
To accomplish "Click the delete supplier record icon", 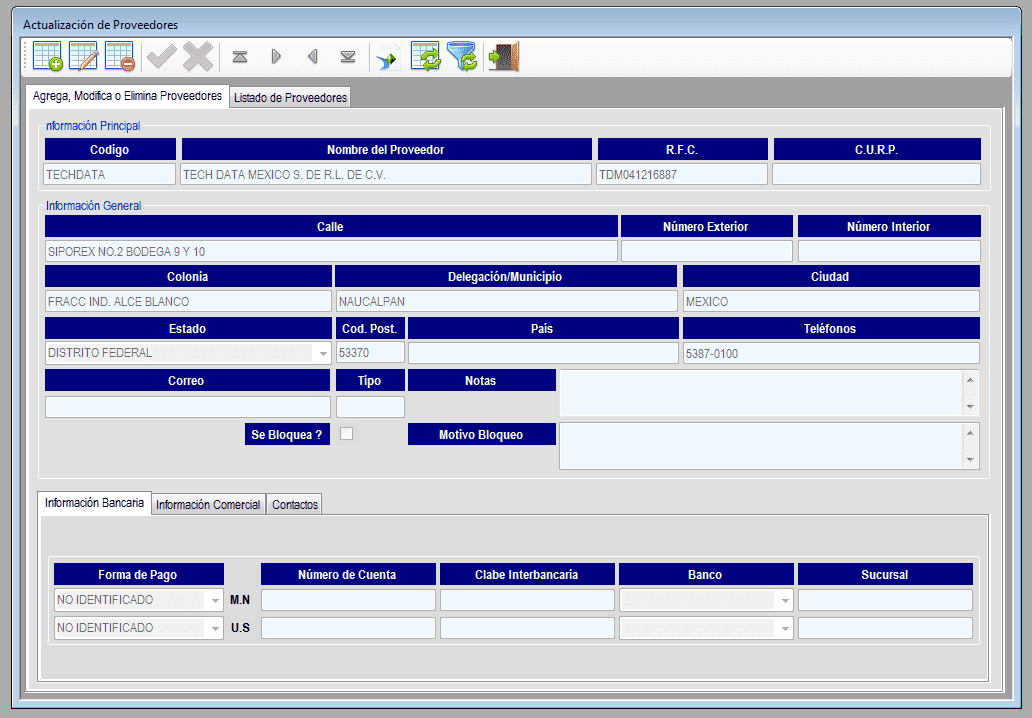I will [120, 56].
